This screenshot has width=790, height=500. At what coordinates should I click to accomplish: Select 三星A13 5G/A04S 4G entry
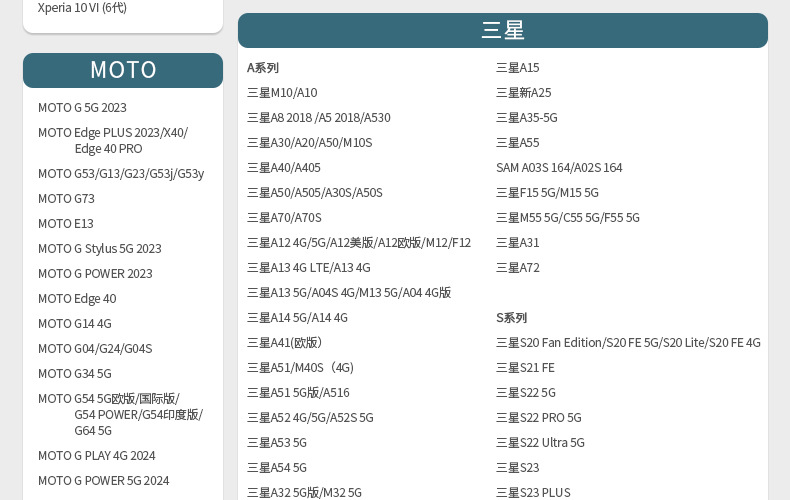coord(349,293)
